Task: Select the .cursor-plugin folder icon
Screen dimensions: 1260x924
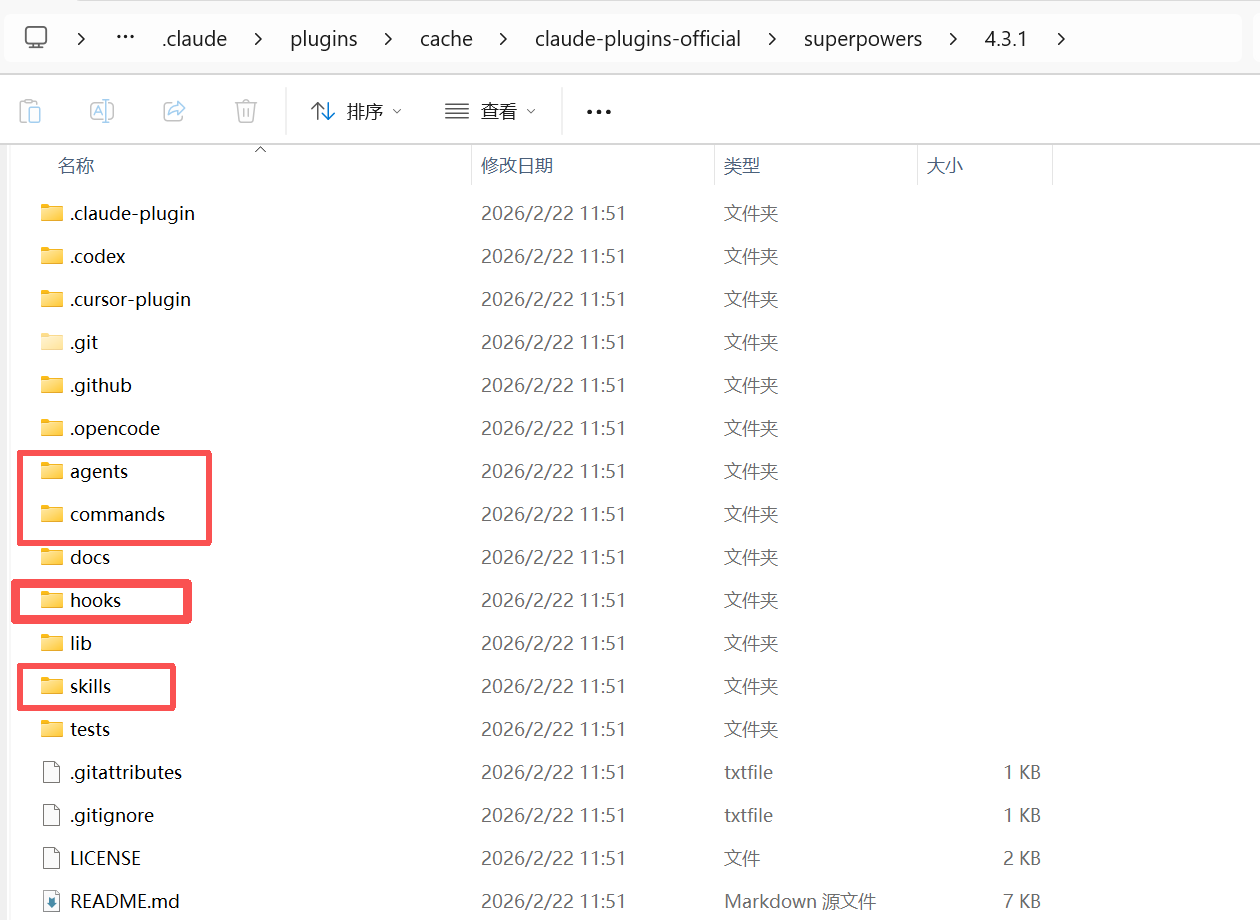Action: (x=52, y=299)
